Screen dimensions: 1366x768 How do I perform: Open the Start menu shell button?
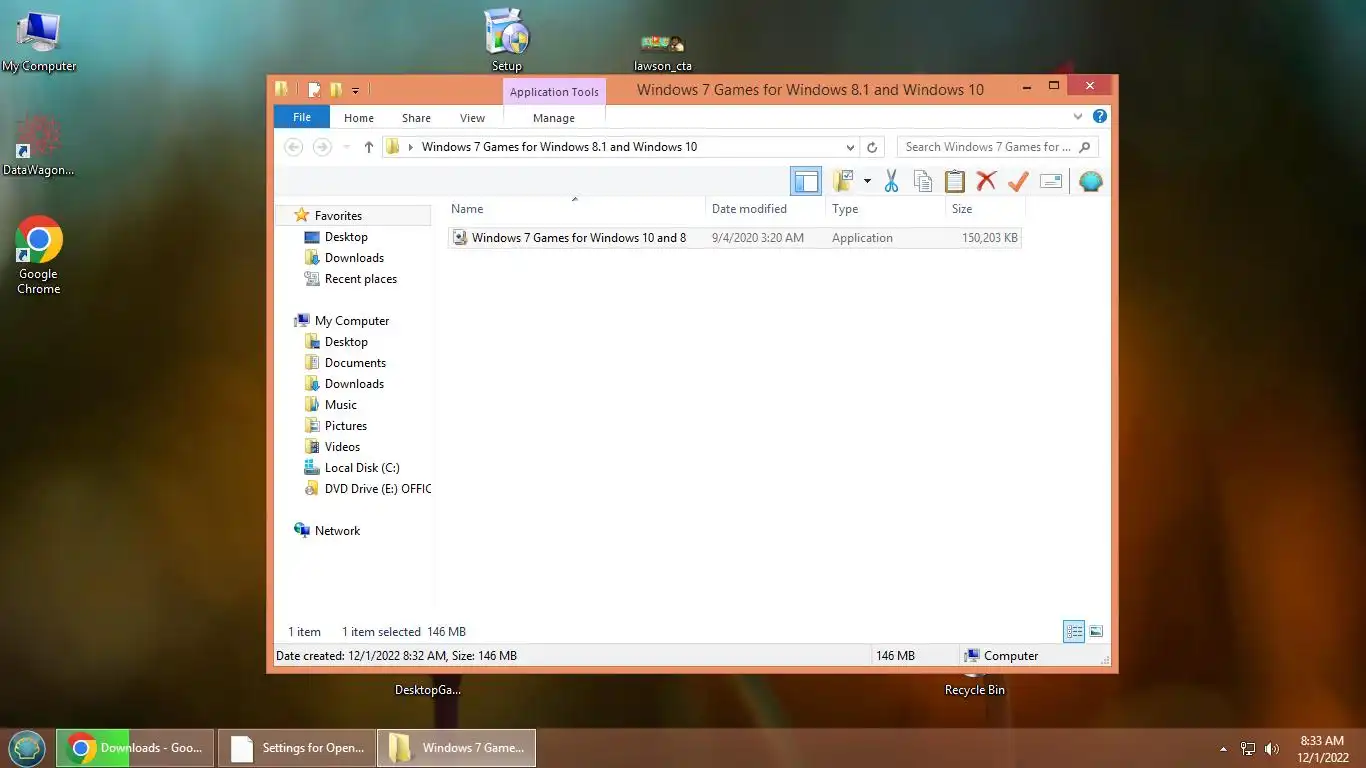point(27,748)
